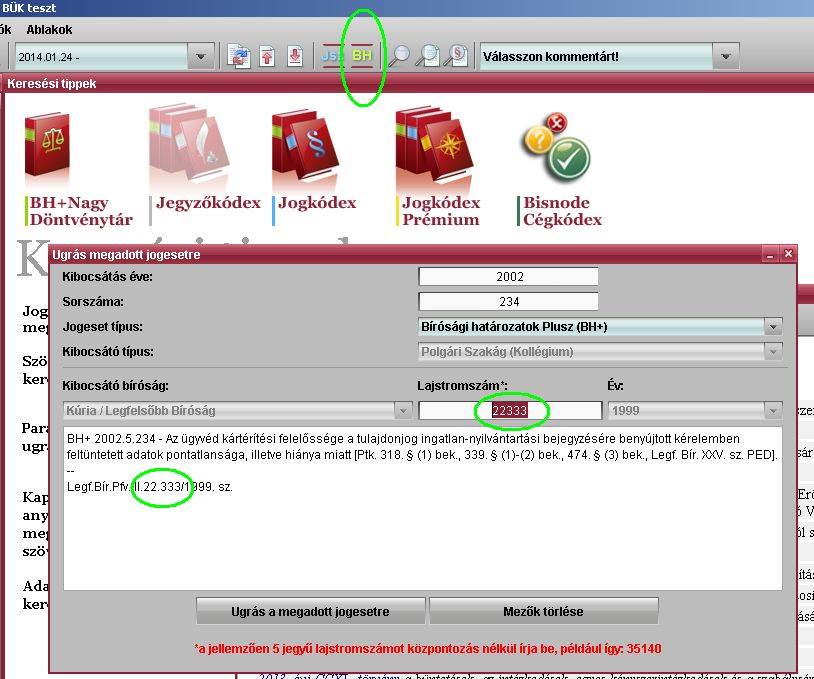Screen dimensions: 814x679
Task: Click Ugrás a megadott jogesetre button
Action: click(310, 611)
